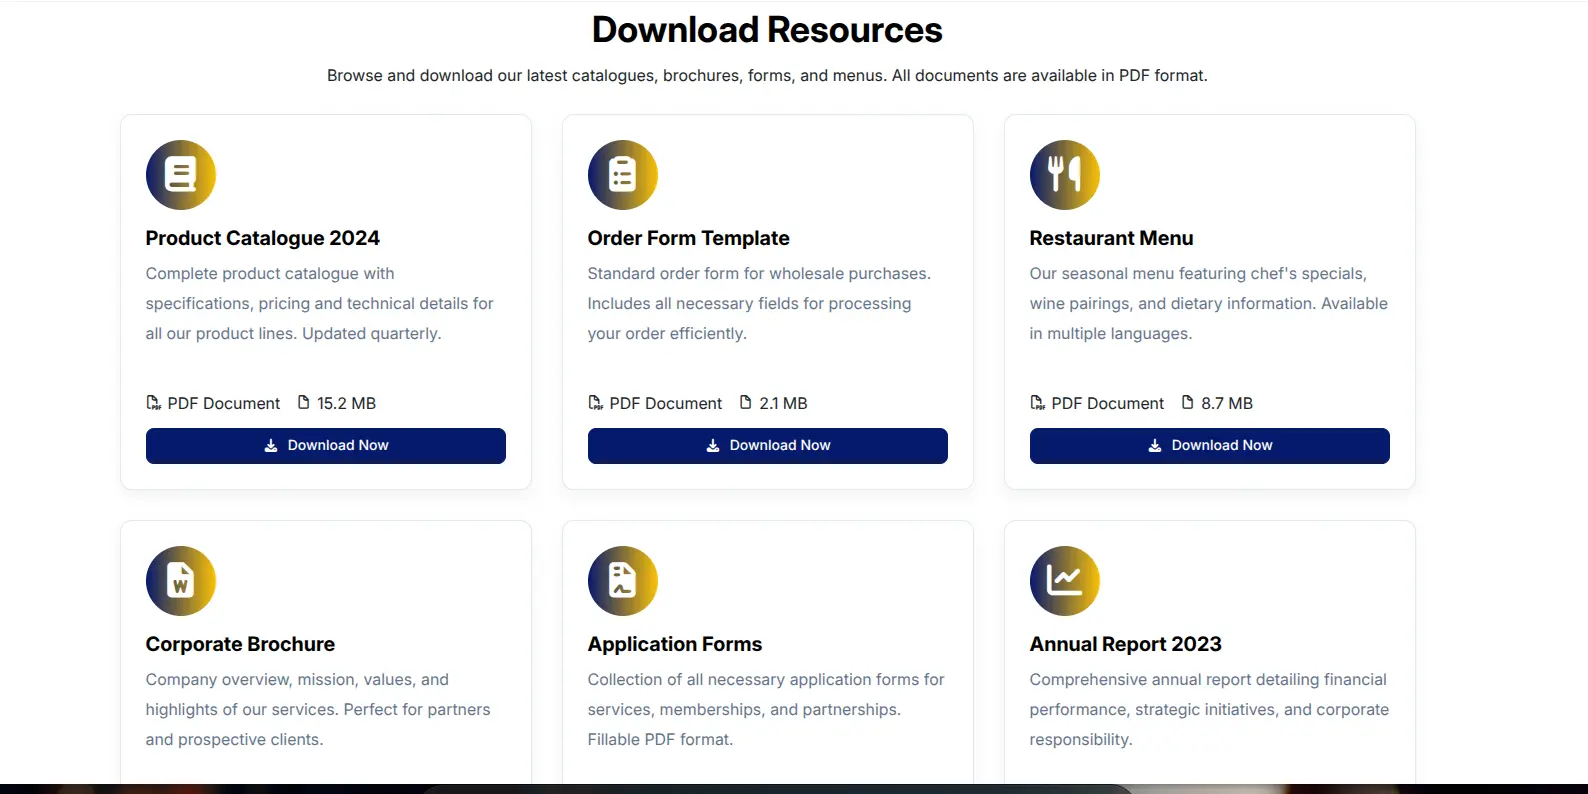
Task: Click the Restaurant Menu utensils icon
Action: tap(1065, 175)
